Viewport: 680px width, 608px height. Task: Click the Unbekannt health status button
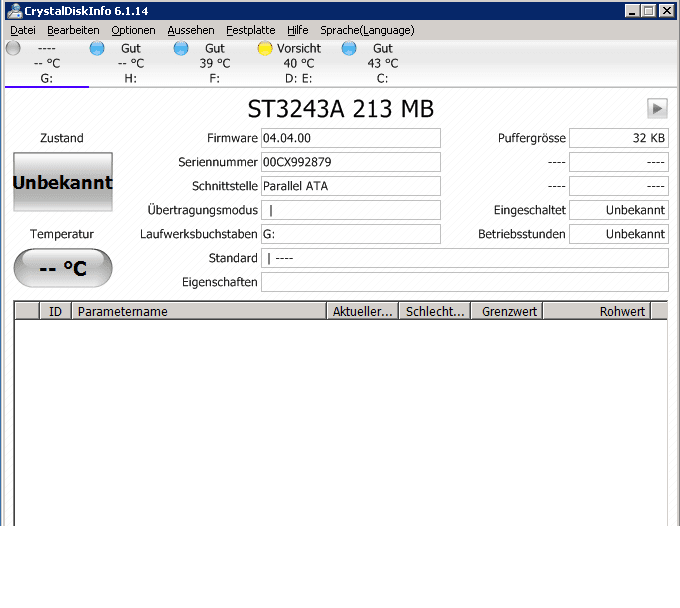(x=63, y=182)
